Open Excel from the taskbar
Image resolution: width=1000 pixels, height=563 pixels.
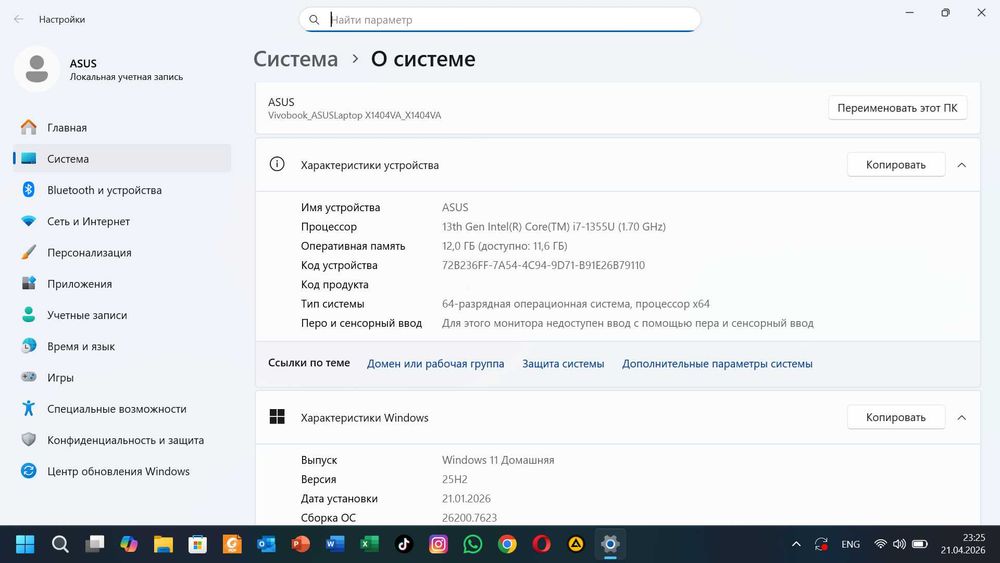click(x=369, y=544)
